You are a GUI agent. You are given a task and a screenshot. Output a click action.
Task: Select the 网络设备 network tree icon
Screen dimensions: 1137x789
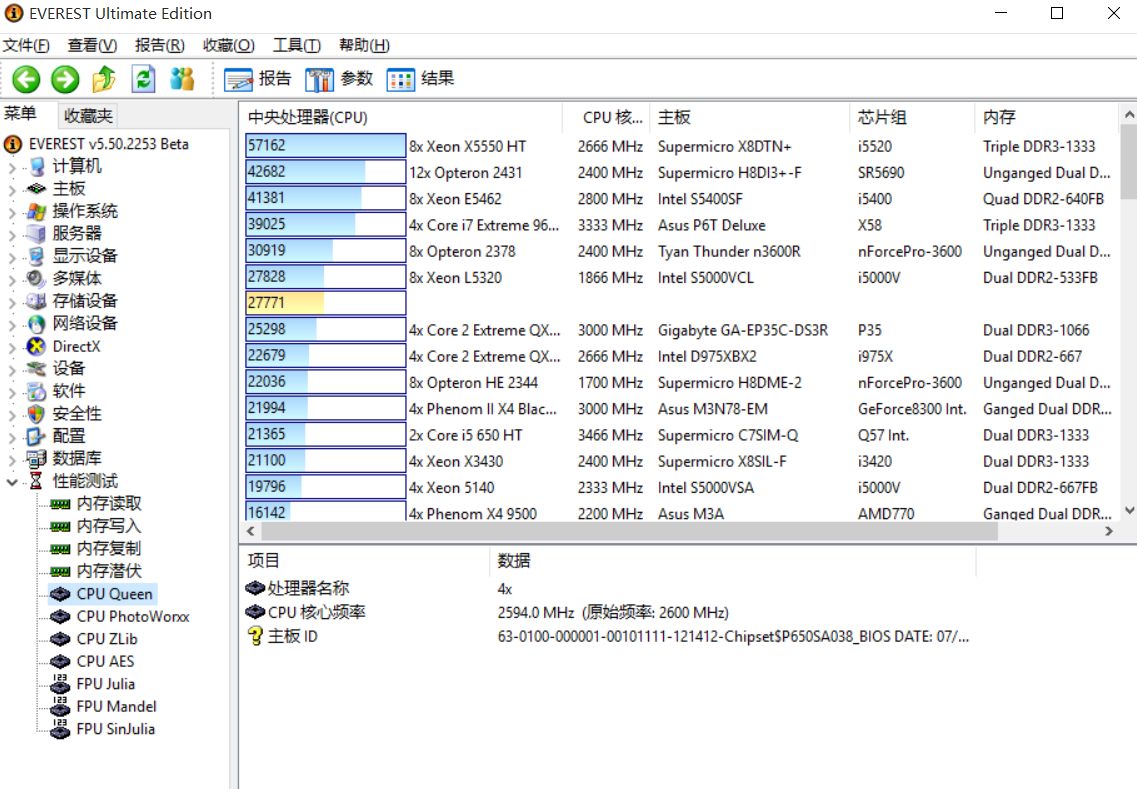[36, 323]
